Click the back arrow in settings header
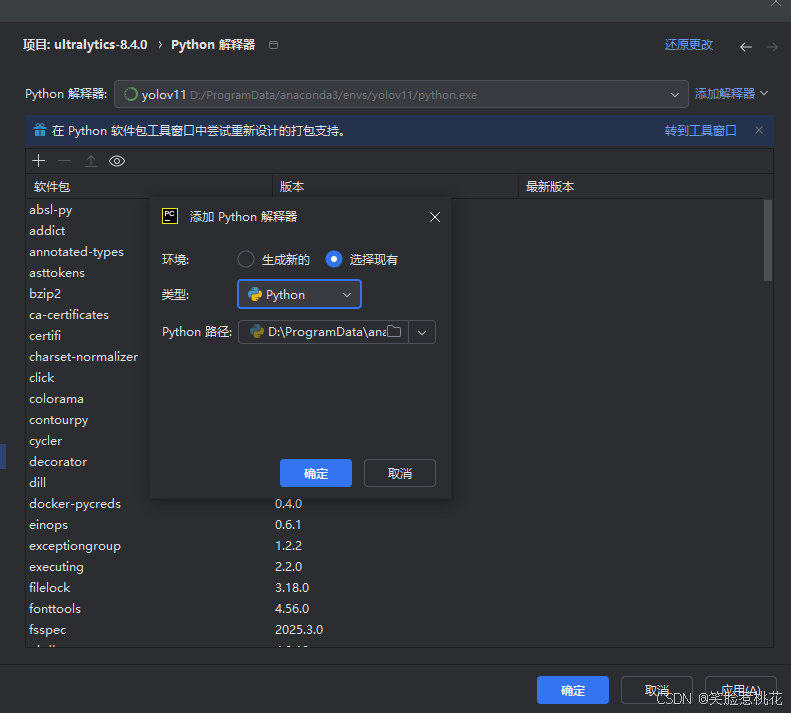The width and height of the screenshot is (791, 713). pyautogui.click(x=746, y=47)
